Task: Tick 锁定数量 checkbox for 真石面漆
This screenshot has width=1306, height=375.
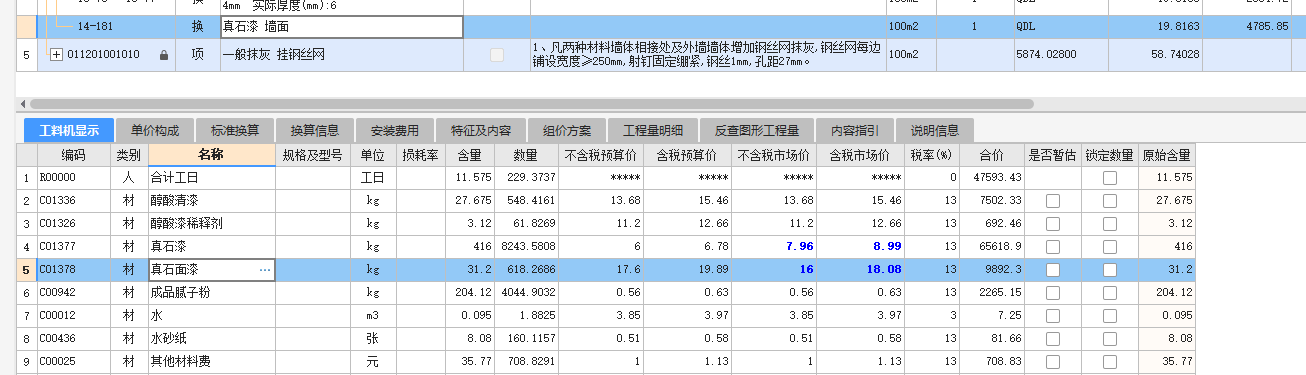Action: [x=1110, y=270]
